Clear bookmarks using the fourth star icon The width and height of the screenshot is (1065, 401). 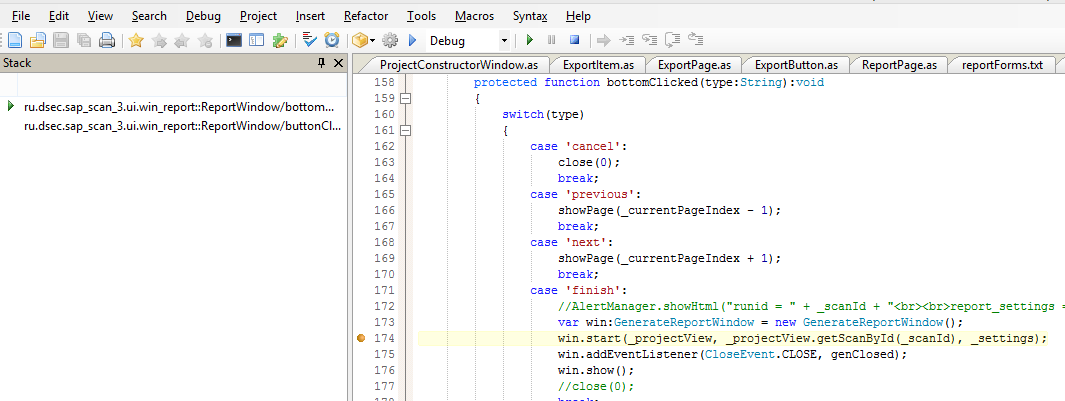click(x=204, y=41)
